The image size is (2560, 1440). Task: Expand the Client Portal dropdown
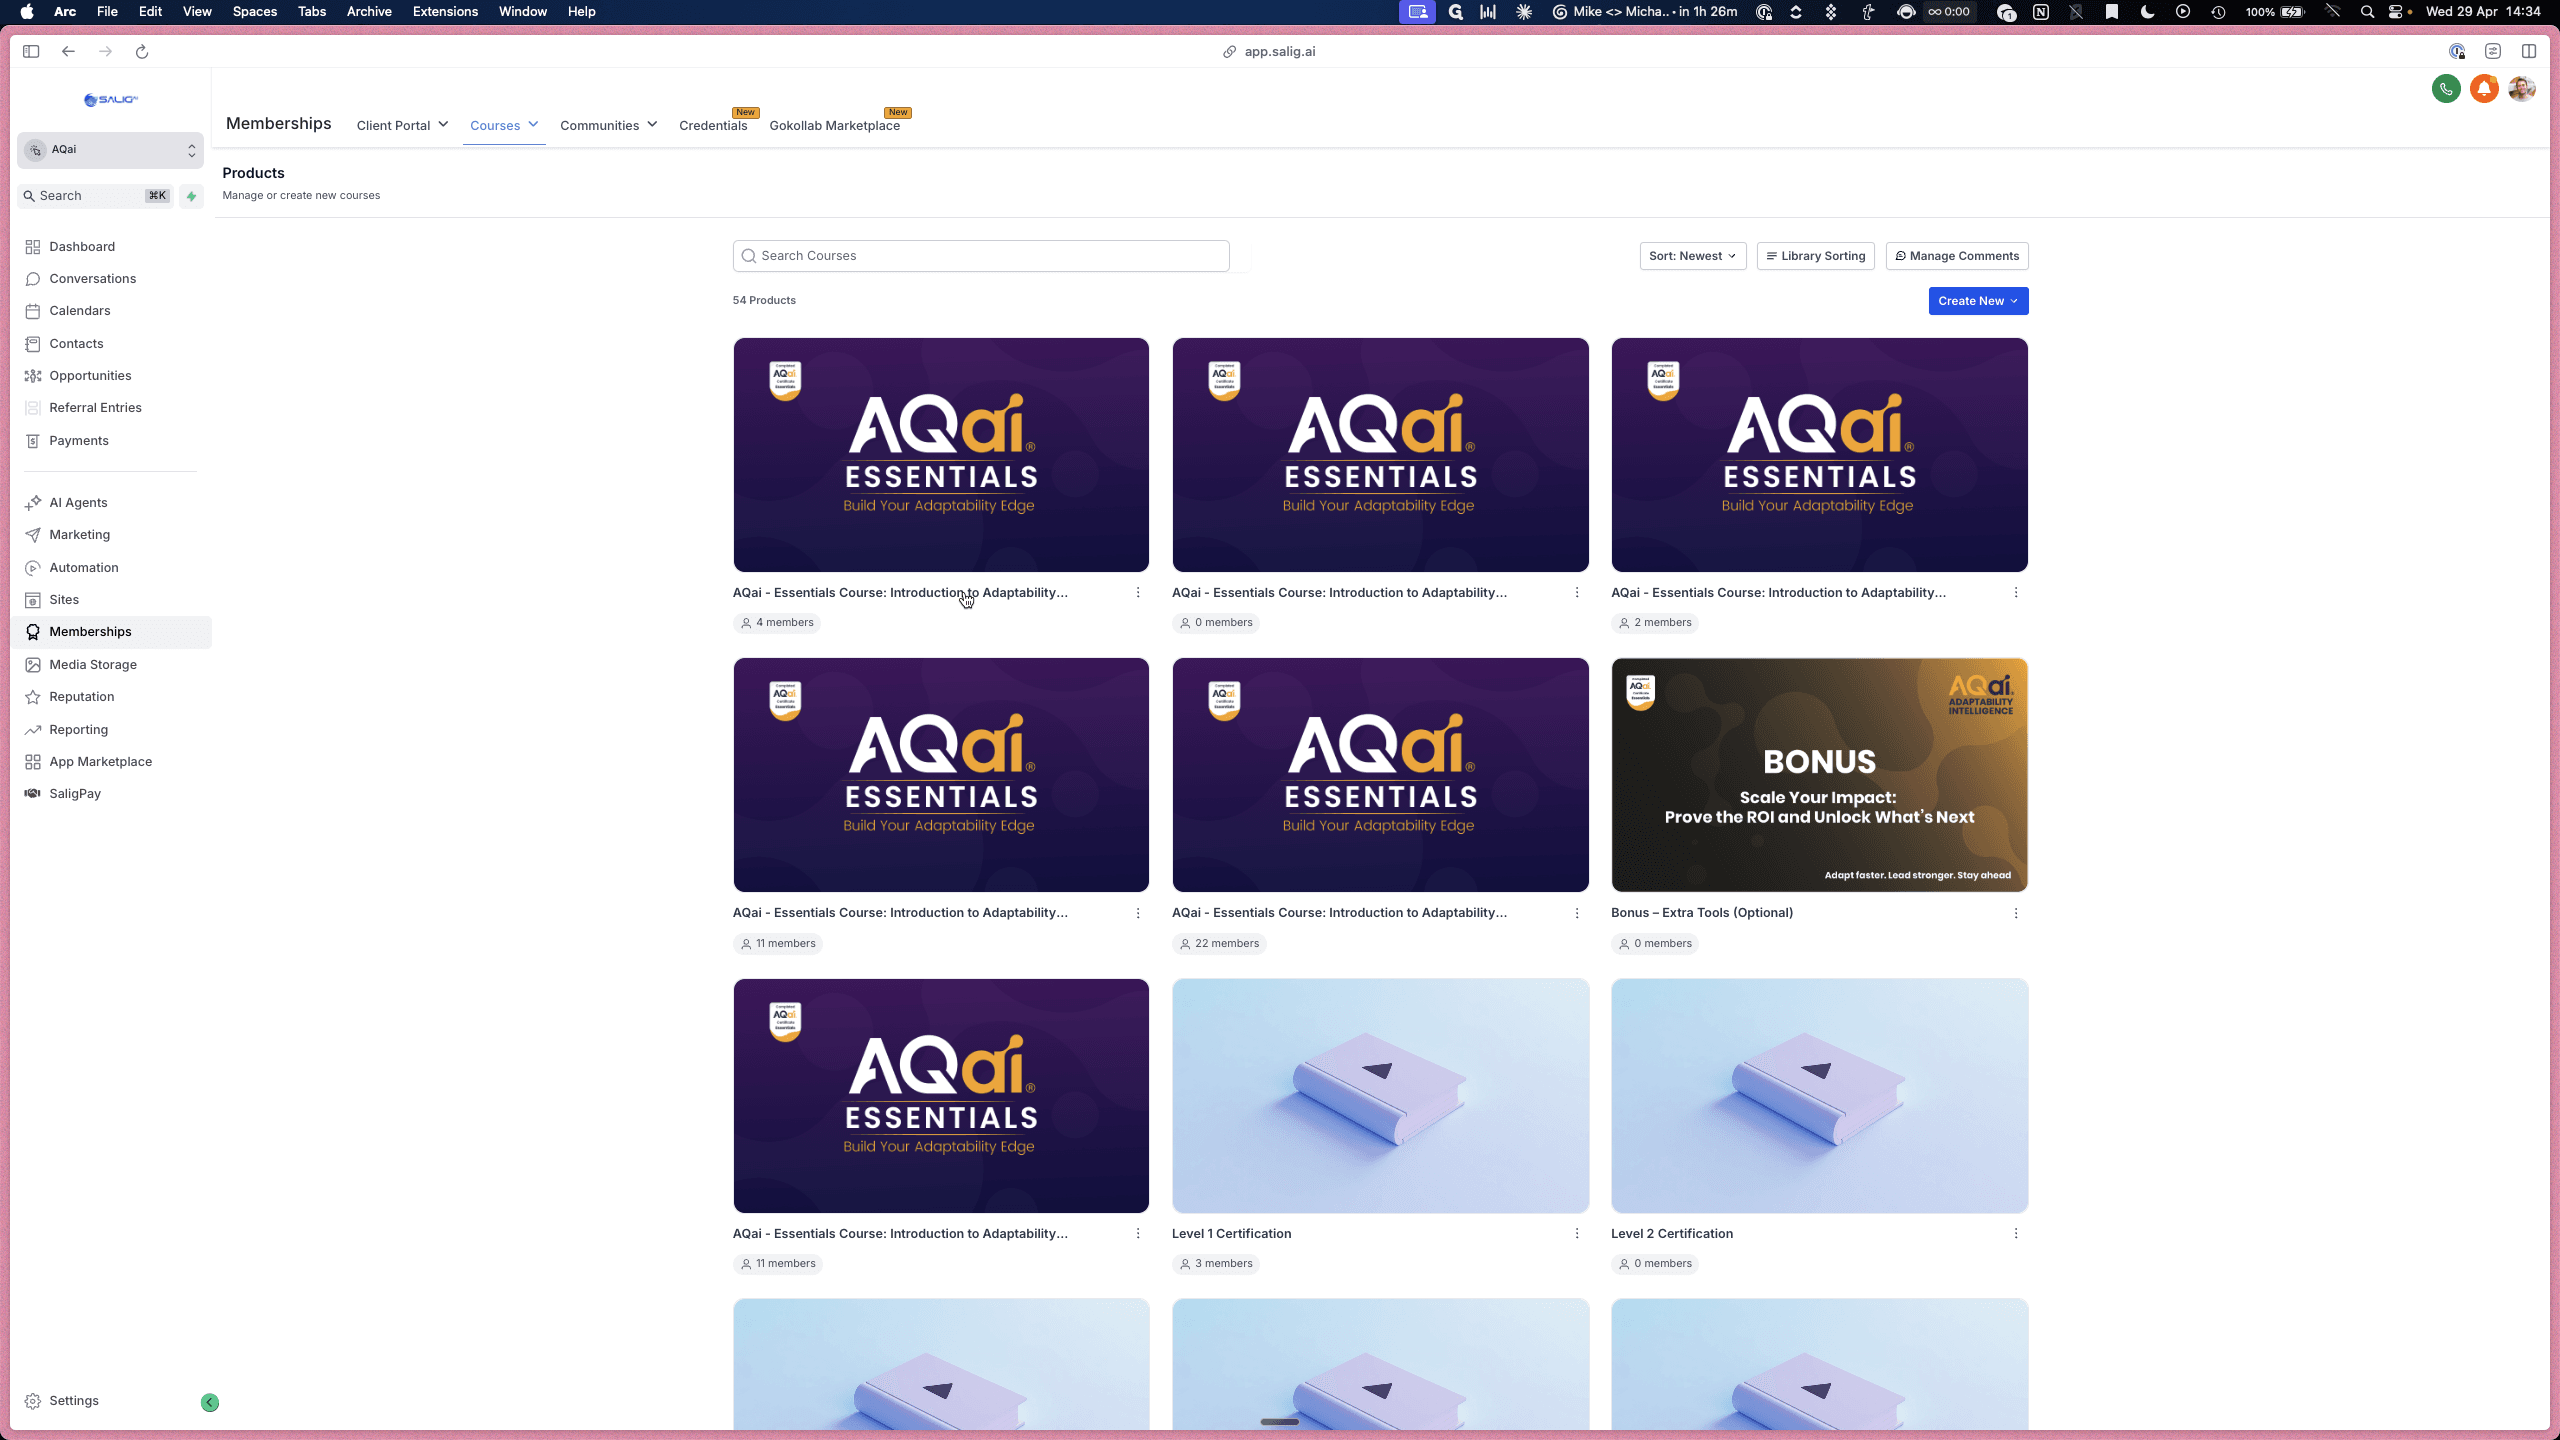point(402,125)
